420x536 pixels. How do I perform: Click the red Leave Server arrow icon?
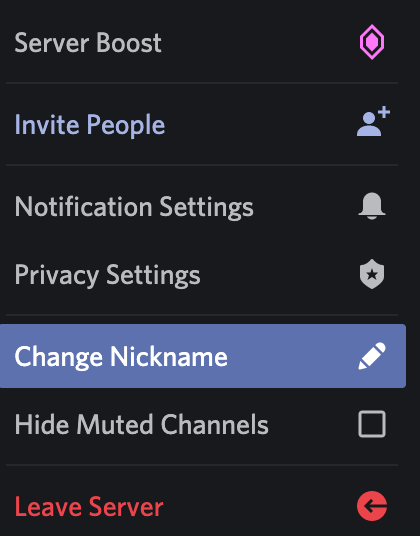coord(372,506)
